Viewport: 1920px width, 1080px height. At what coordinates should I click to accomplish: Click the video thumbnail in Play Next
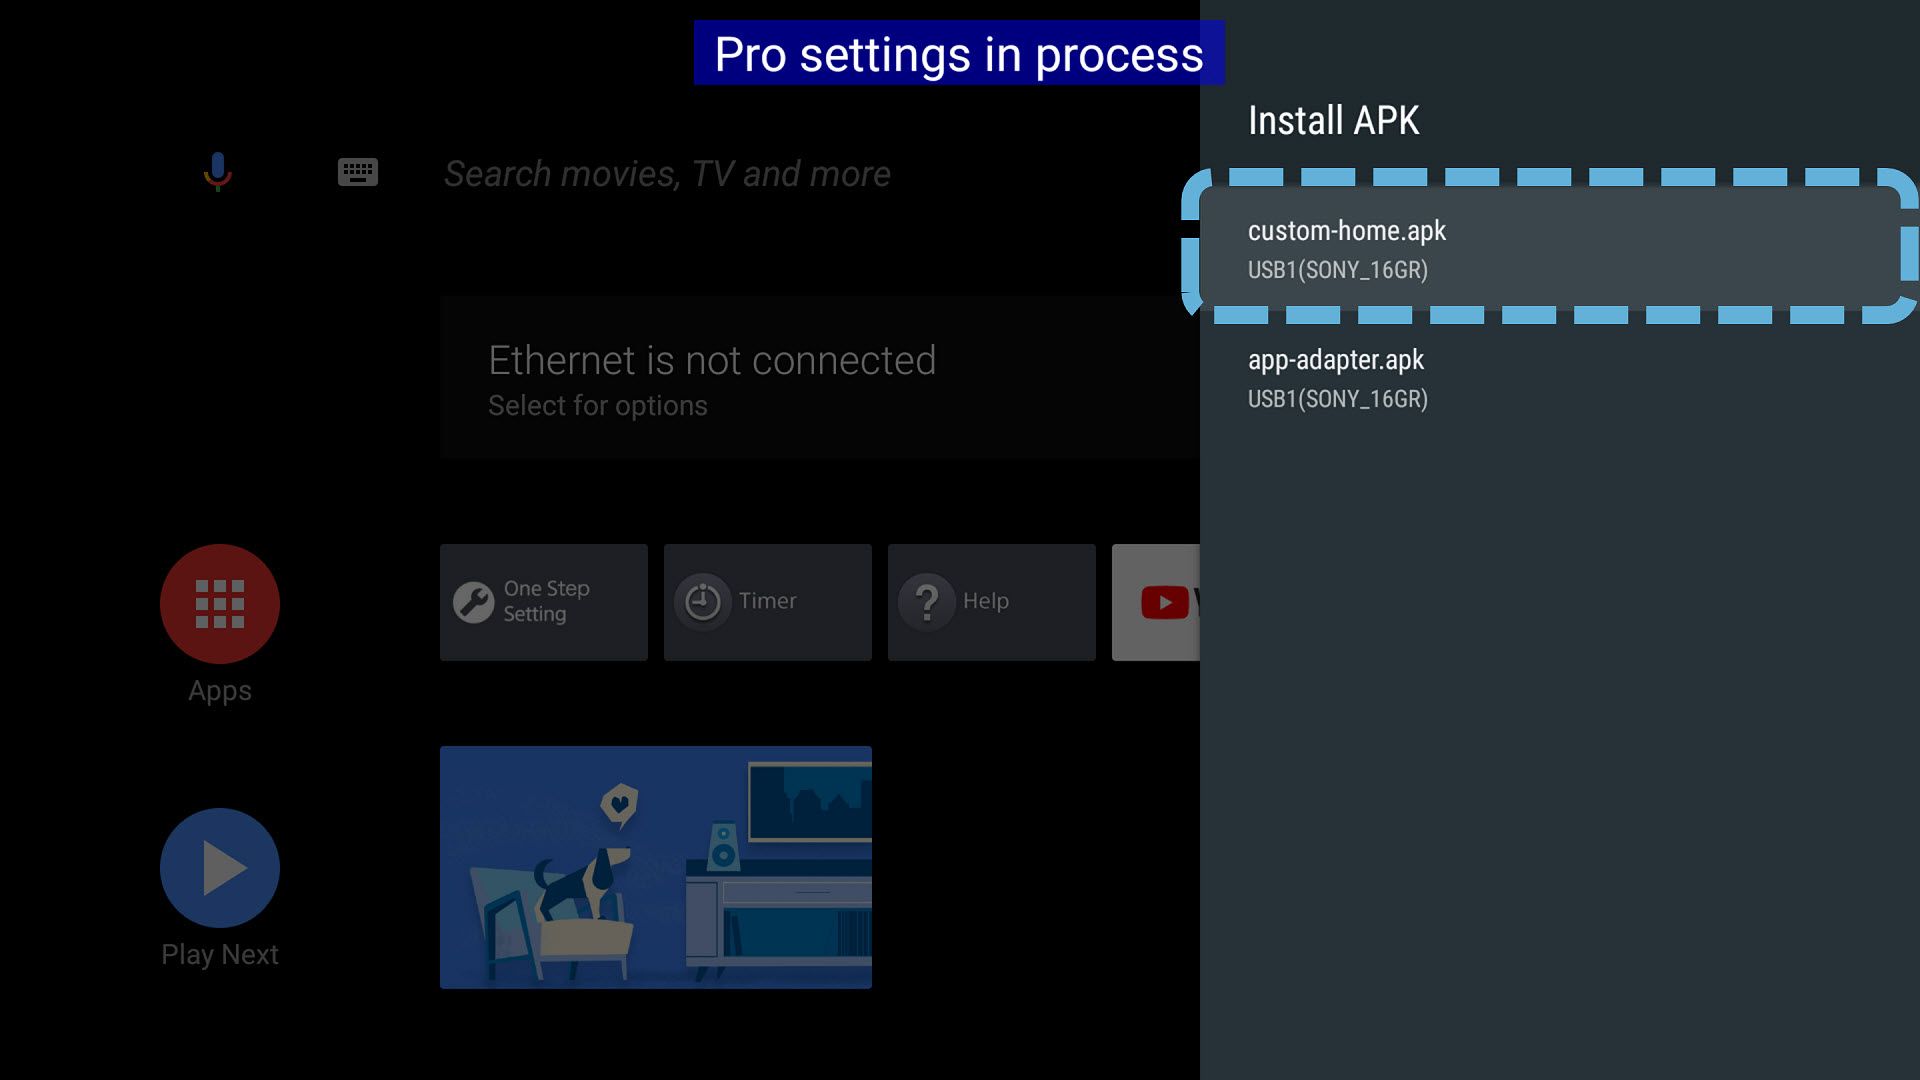click(x=657, y=866)
